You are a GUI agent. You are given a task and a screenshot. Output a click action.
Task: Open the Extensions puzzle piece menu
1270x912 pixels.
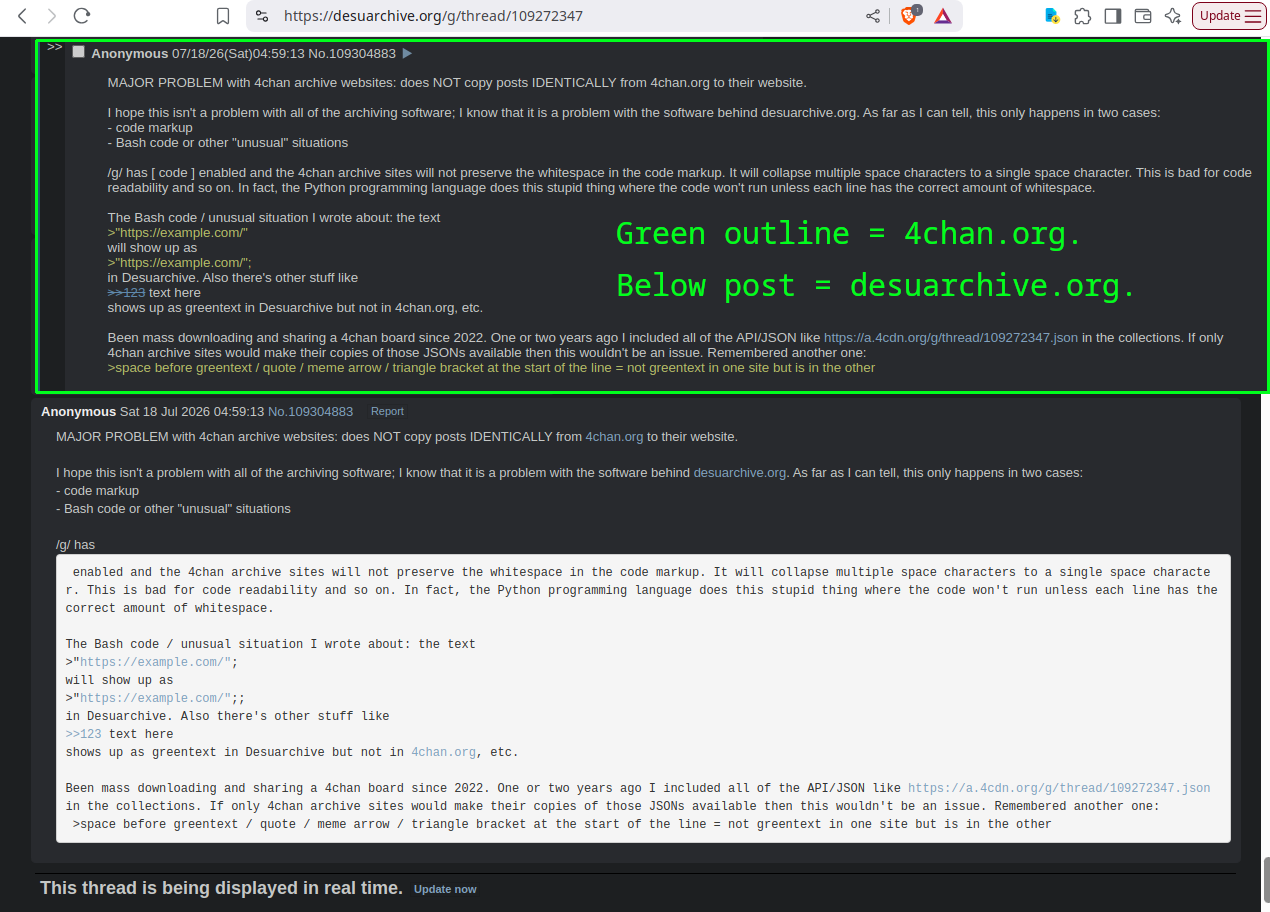pos(1082,16)
